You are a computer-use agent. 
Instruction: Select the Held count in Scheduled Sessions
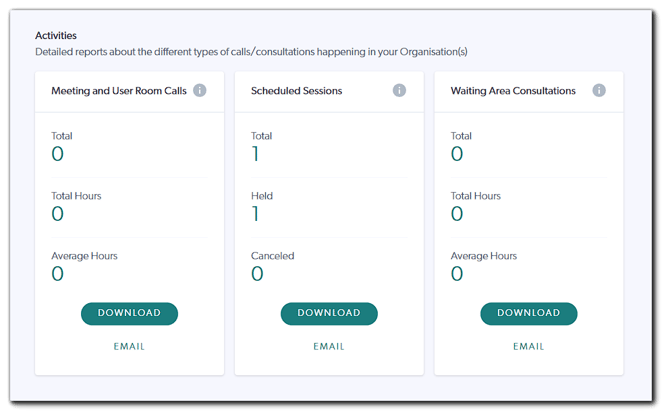[x=257, y=214]
